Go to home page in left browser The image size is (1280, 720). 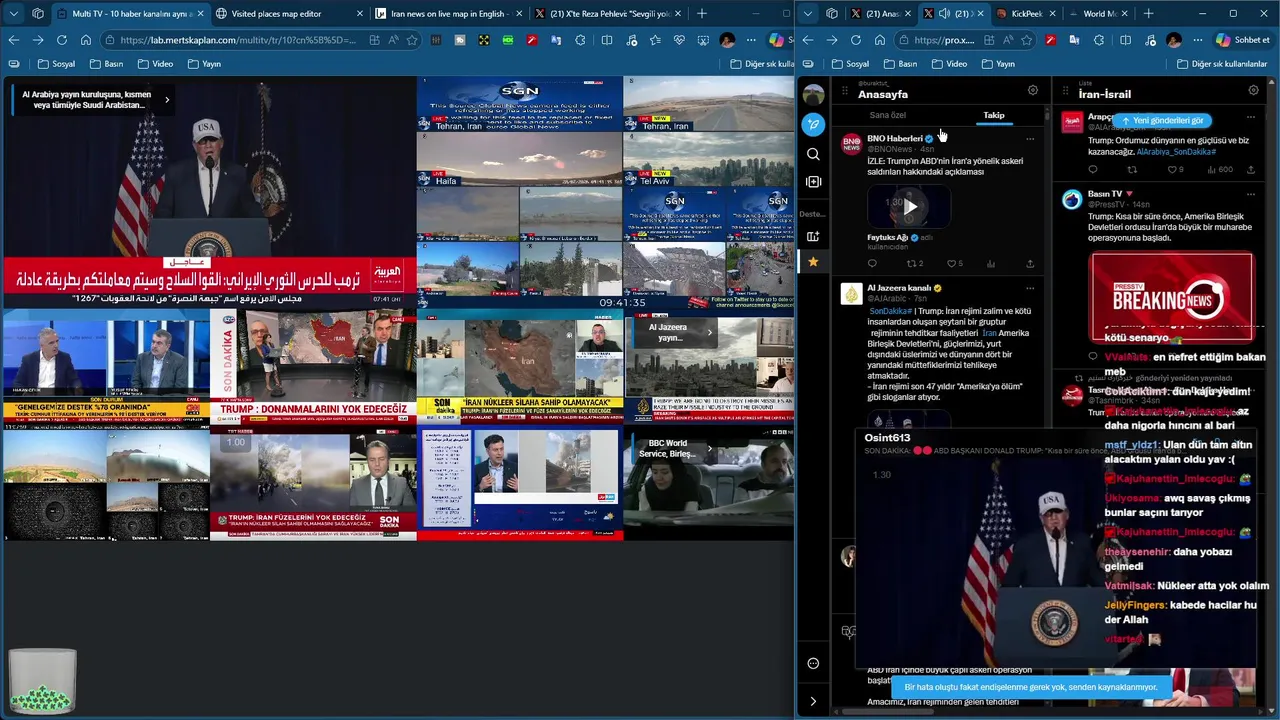[x=86, y=40]
